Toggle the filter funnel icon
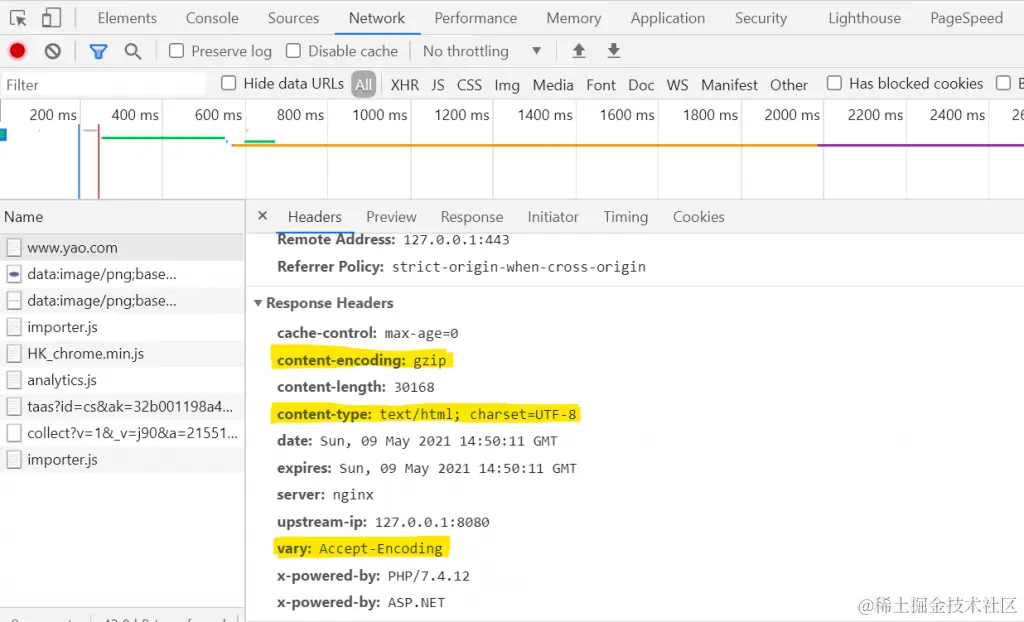 [x=99, y=51]
